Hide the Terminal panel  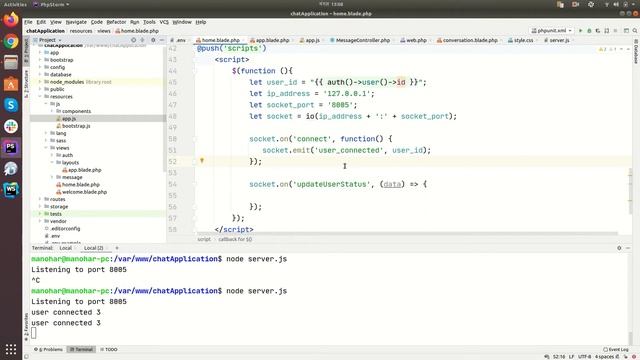click(628, 248)
